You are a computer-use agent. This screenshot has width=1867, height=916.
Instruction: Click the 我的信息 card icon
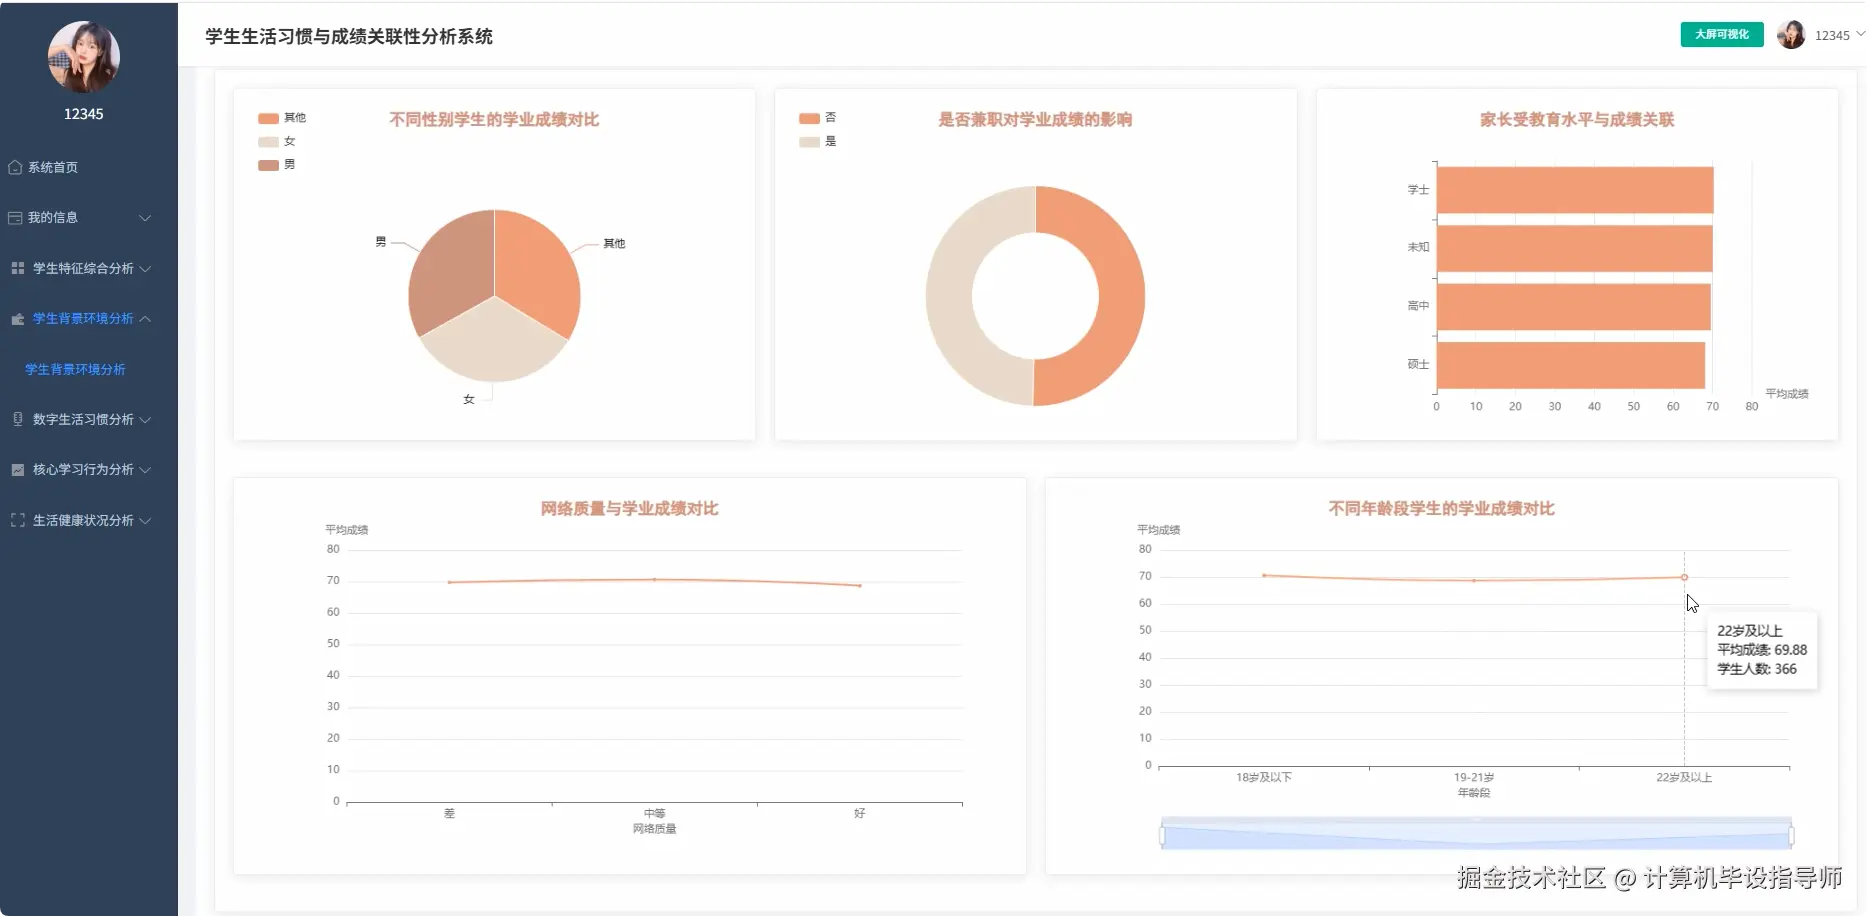(x=15, y=218)
